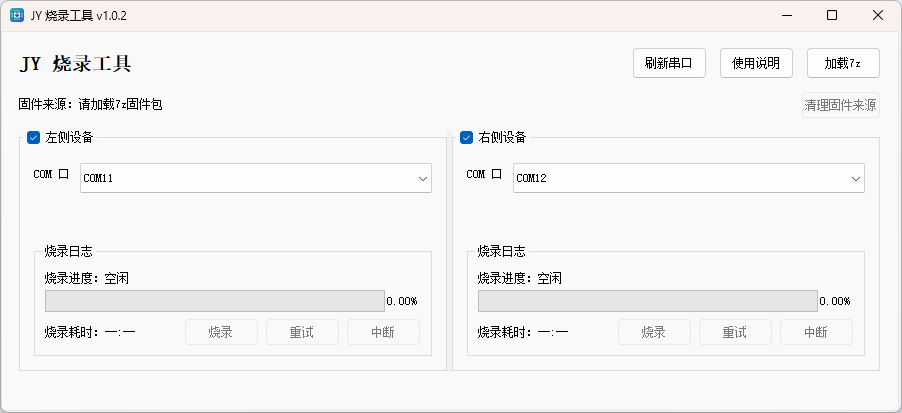Minimize the JY 烧录工具 window
This screenshot has height=413, width=902.
click(x=786, y=16)
